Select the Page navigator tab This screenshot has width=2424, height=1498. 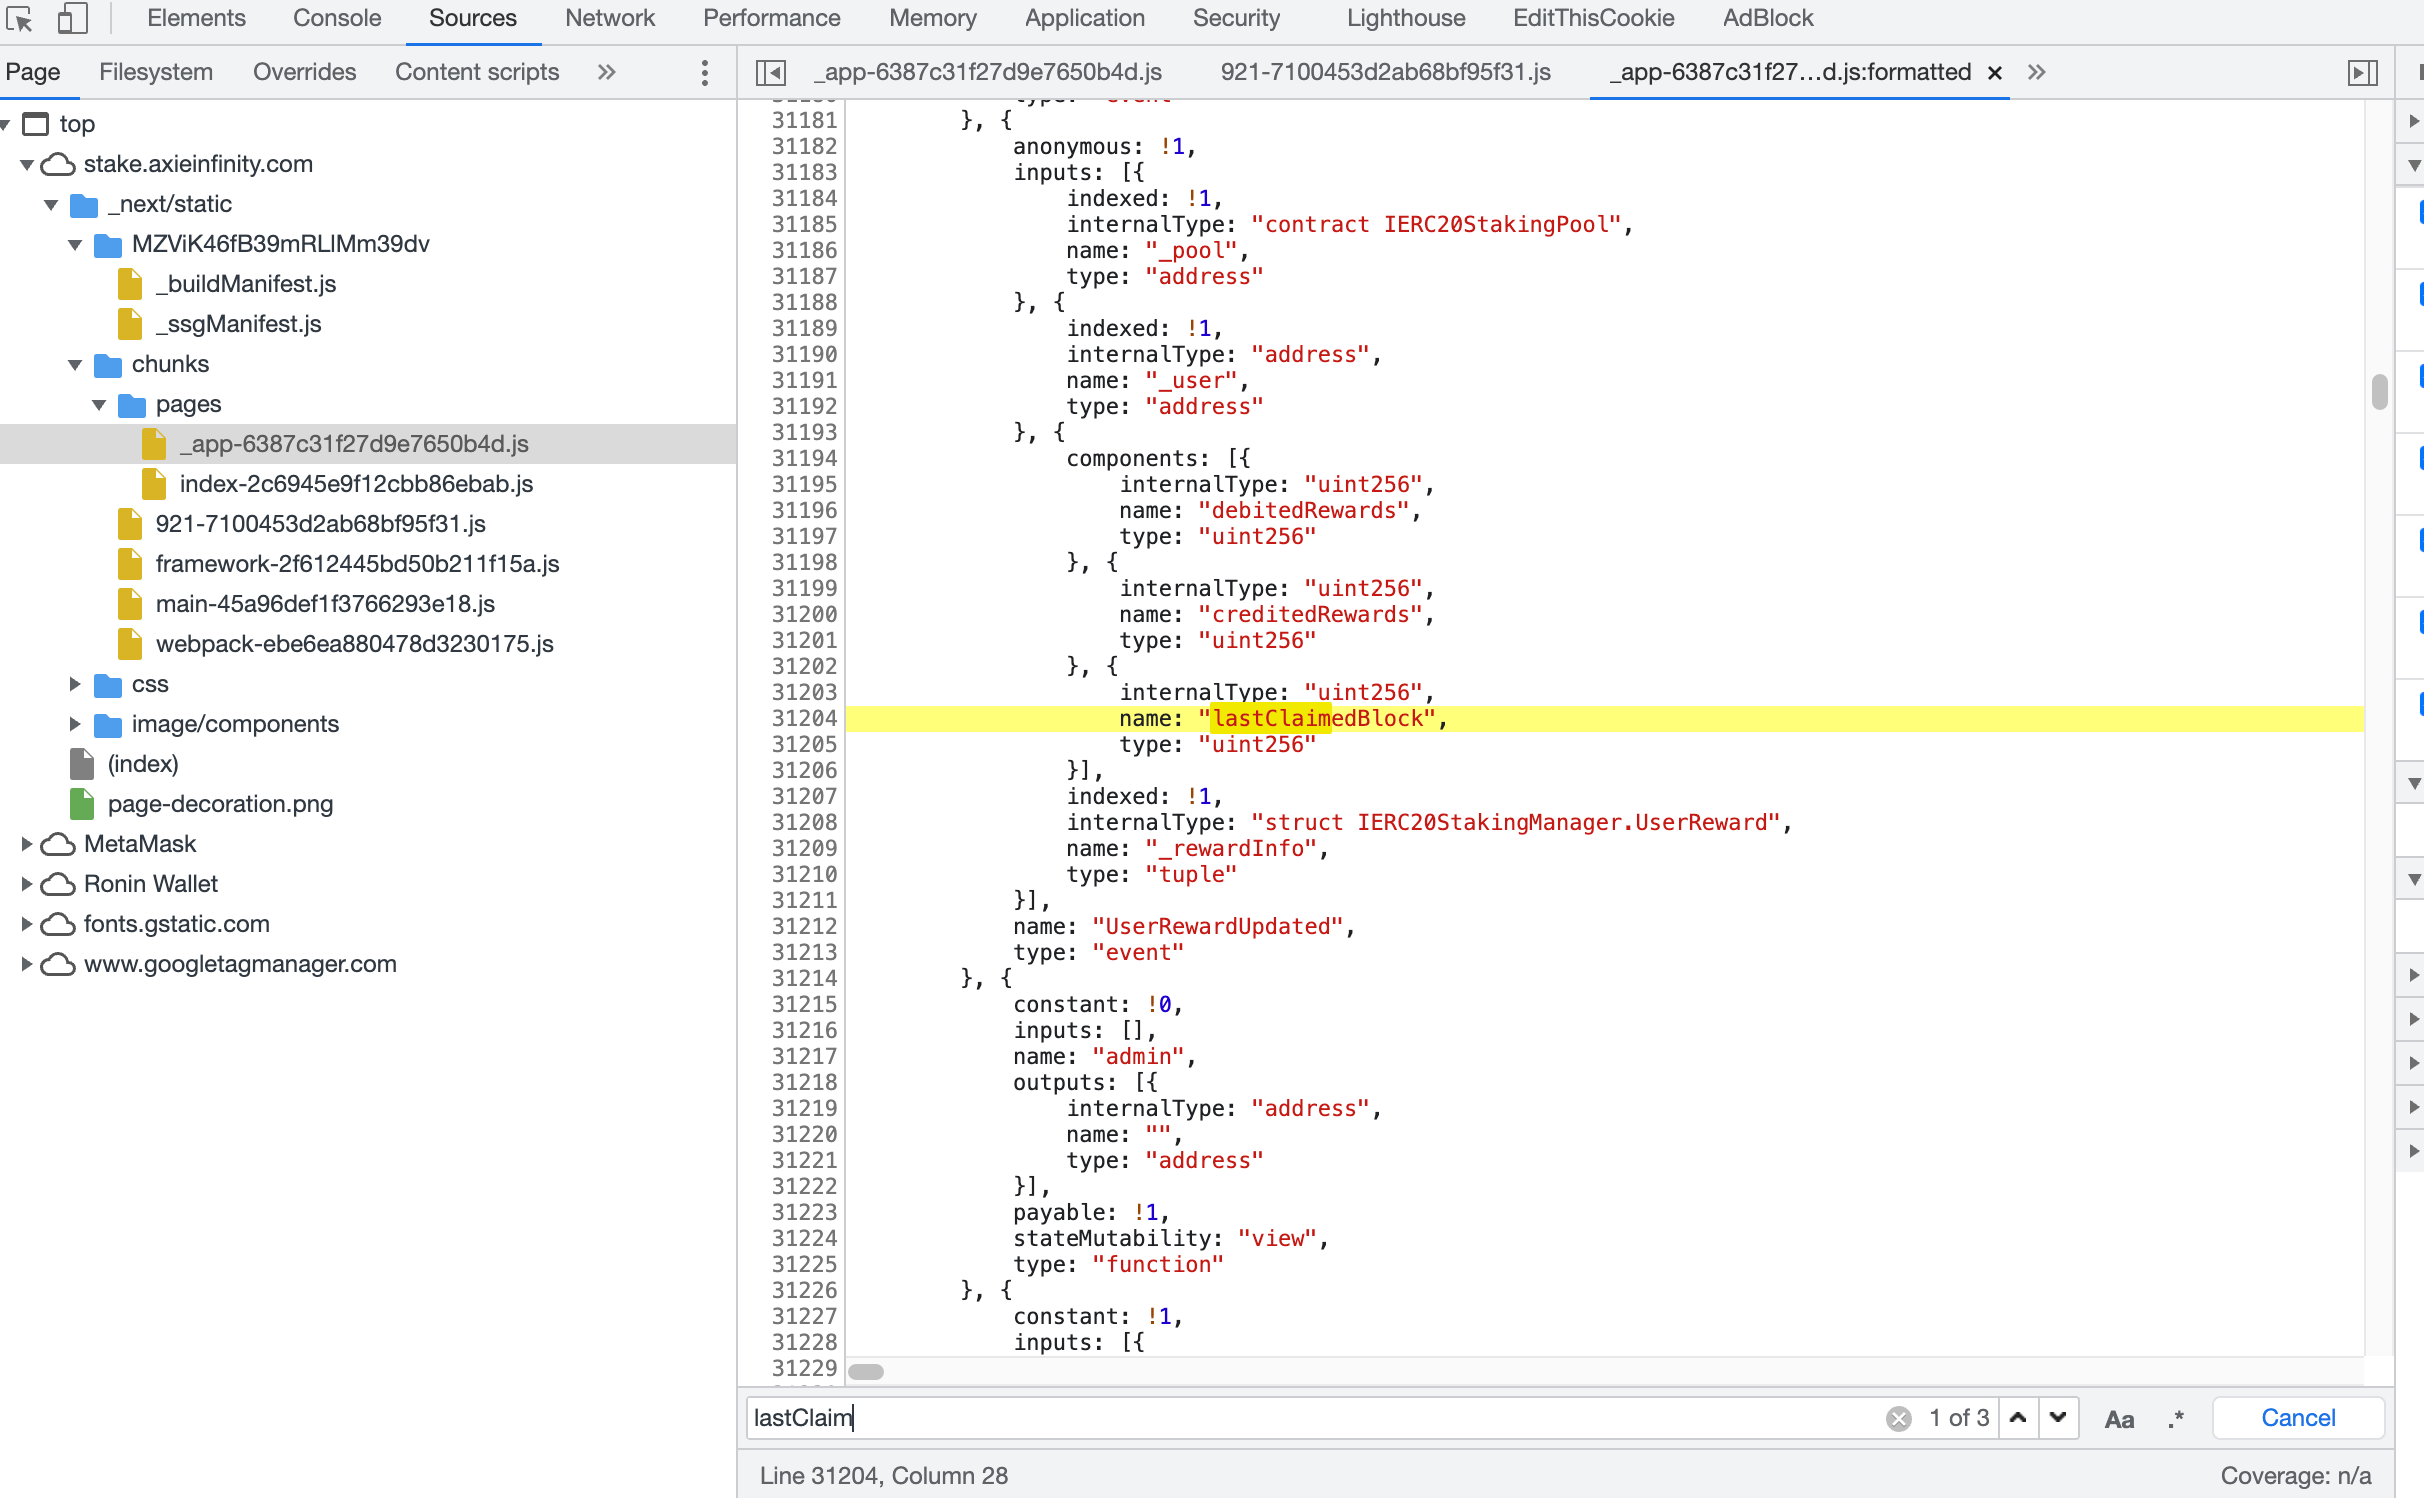point(33,72)
